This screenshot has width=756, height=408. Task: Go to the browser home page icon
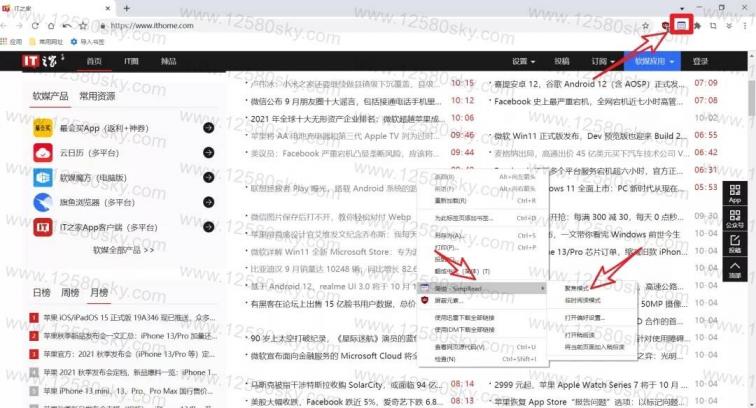point(51,26)
